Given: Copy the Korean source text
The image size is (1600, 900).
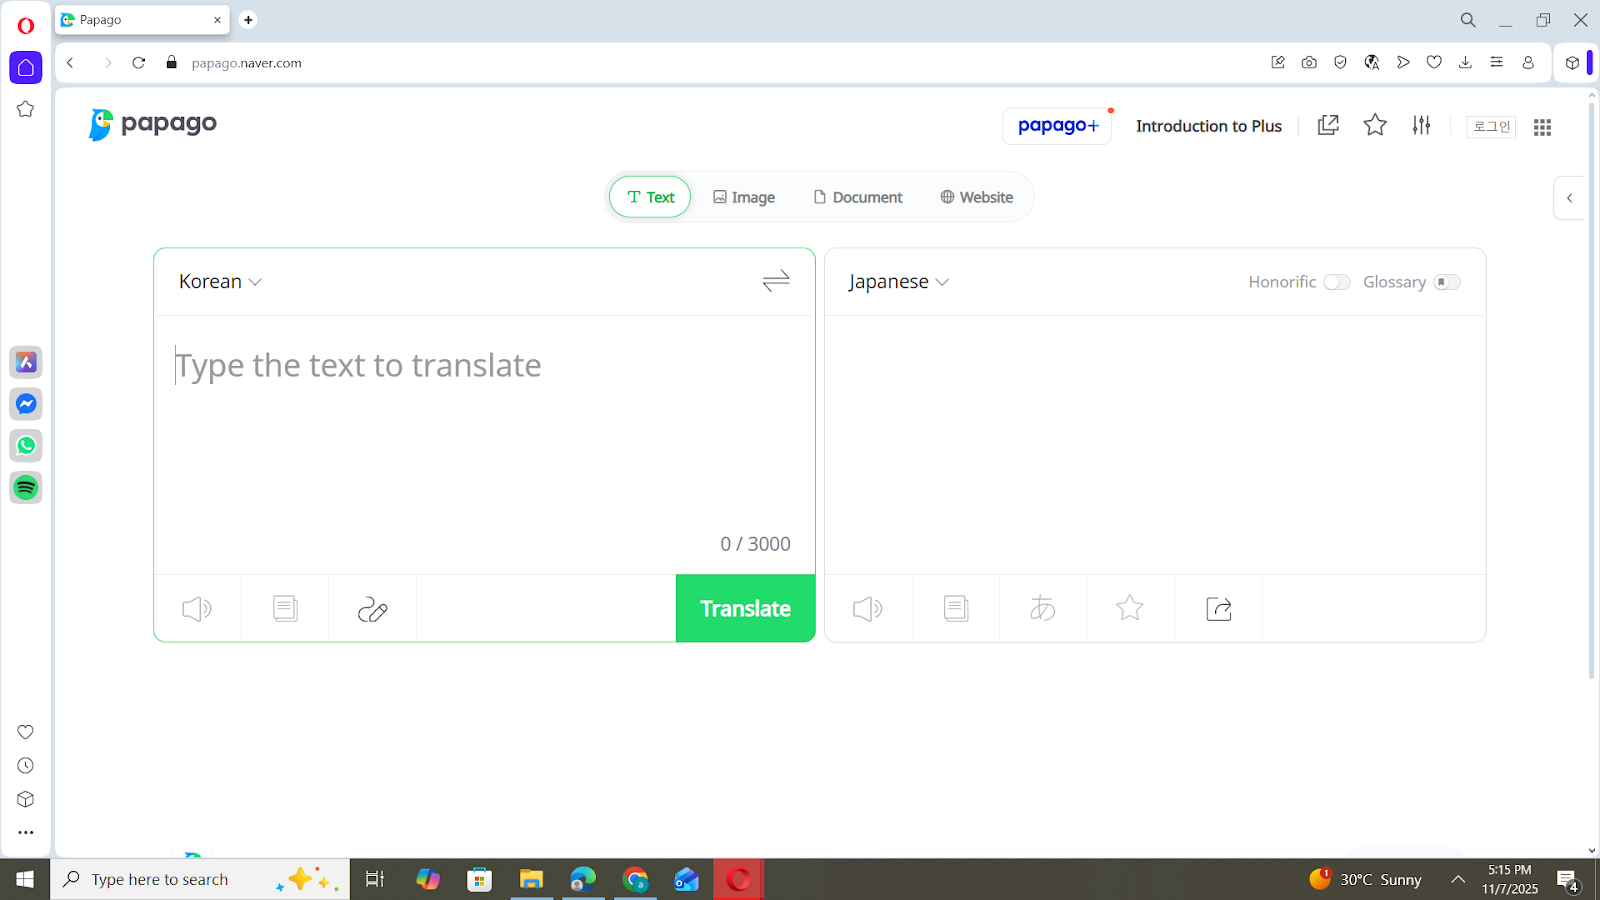Looking at the screenshot, I should [x=284, y=608].
